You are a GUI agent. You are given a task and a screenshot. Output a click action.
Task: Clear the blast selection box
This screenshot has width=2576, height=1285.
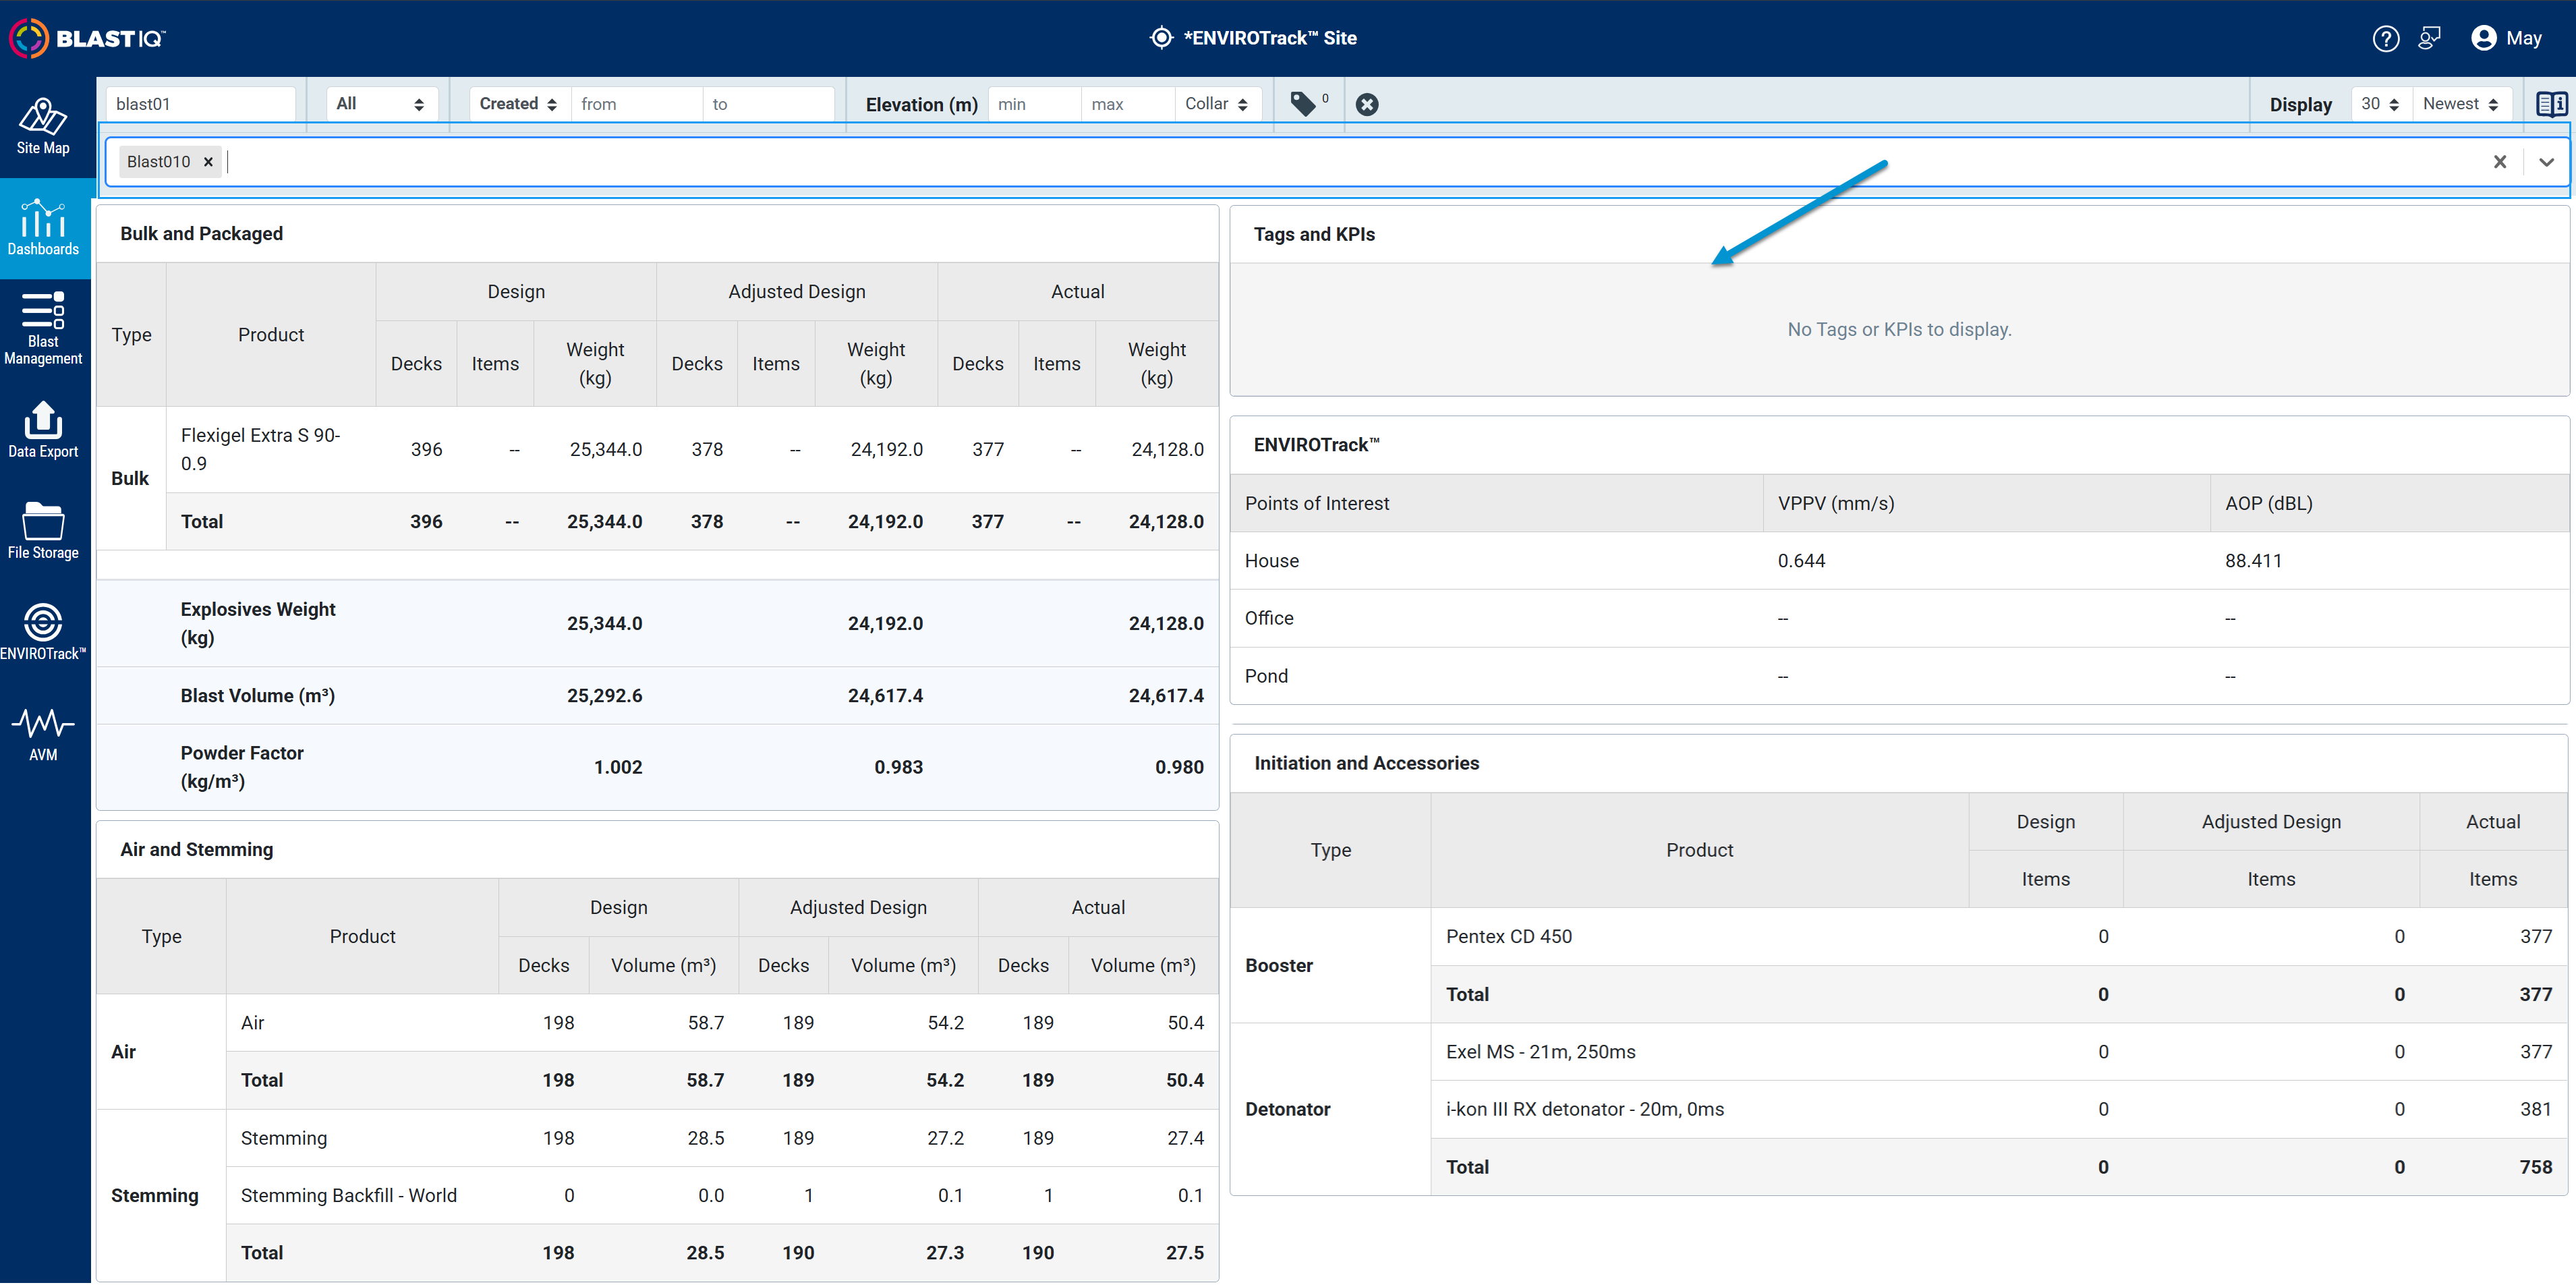(2499, 162)
